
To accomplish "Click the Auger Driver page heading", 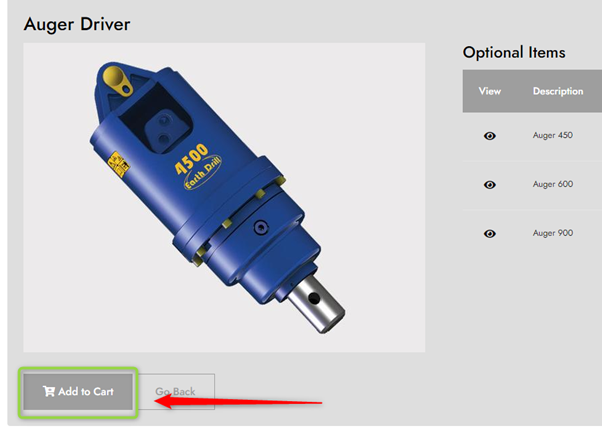I will click(x=77, y=25).
